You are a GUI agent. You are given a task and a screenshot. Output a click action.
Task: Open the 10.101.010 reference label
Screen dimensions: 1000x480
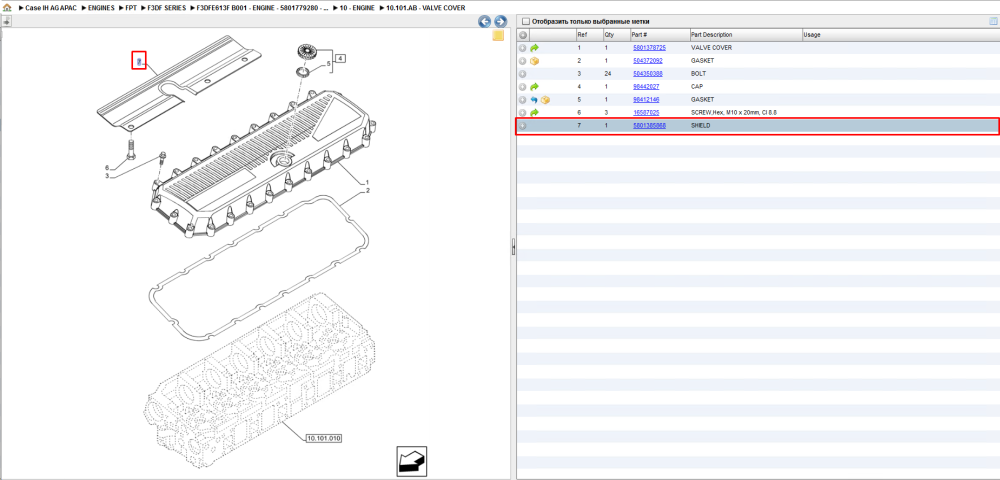[x=324, y=439]
